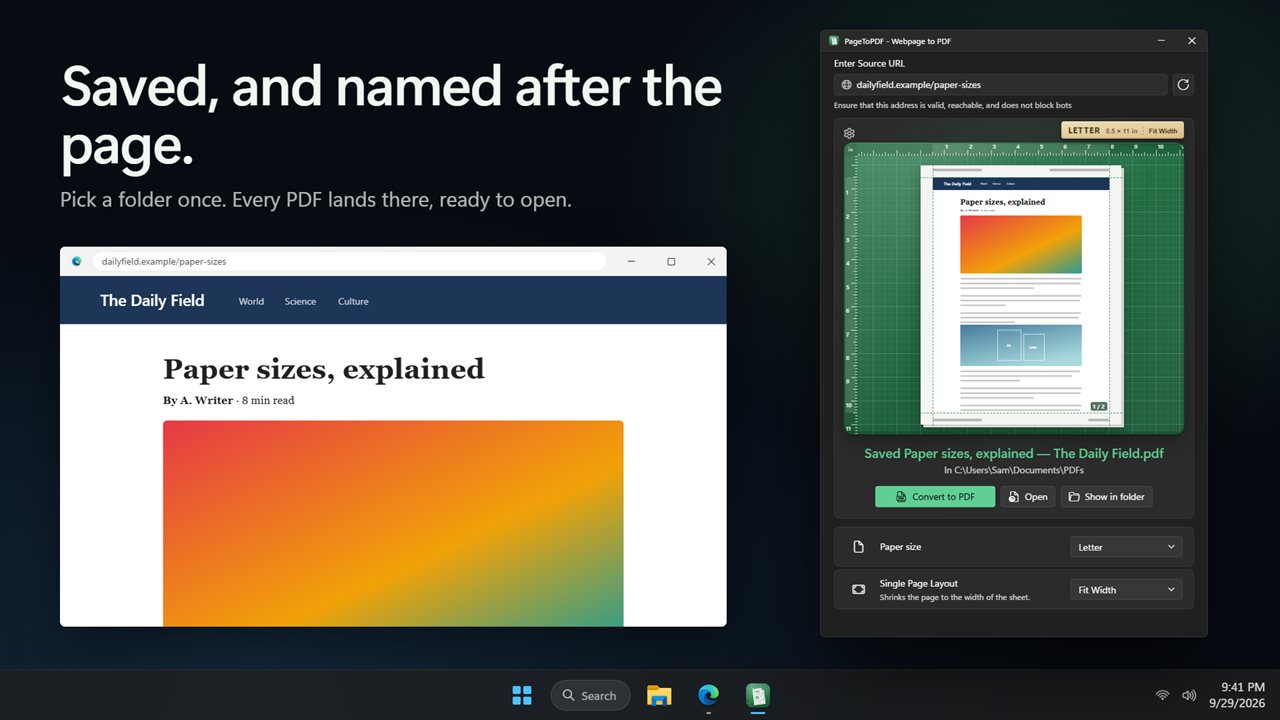This screenshot has width=1280, height=720.
Task: Open File Explorer from the taskbar
Action: point(659,695)
